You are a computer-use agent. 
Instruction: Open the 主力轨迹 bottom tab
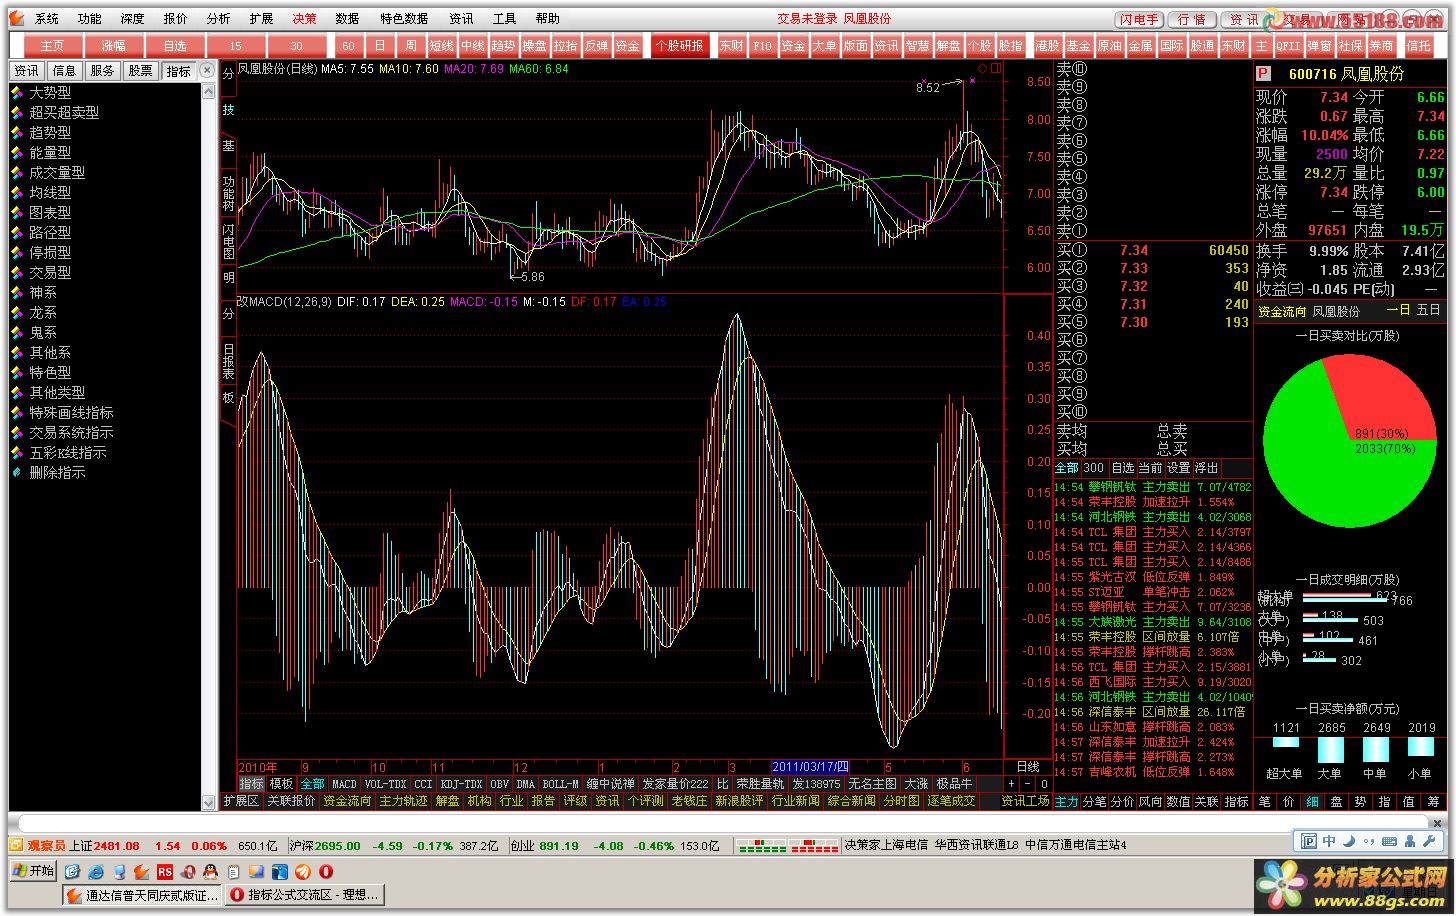coord(403,801)
